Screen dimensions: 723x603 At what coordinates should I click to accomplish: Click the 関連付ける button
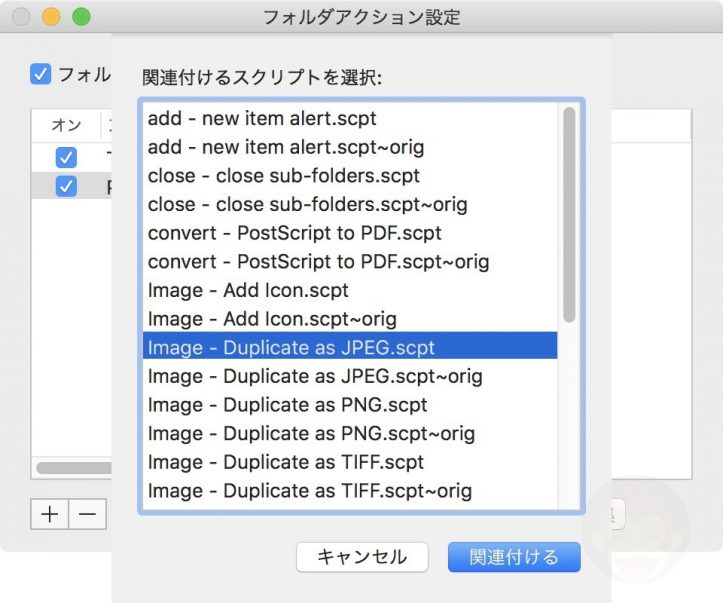[x=514, y=557]
